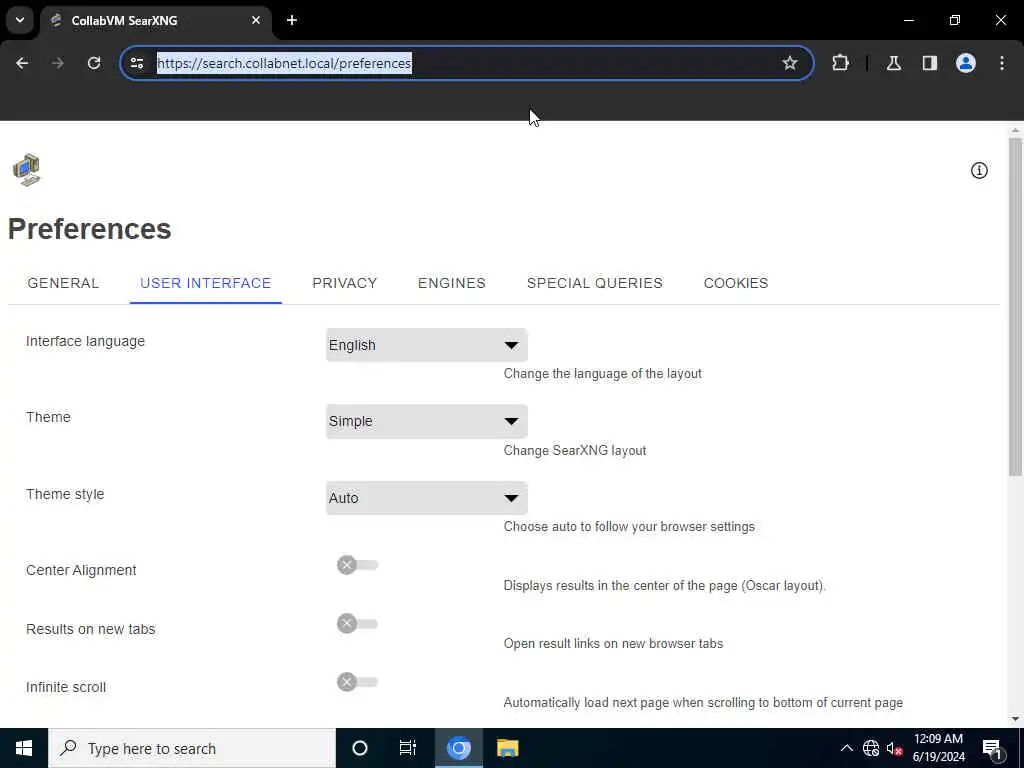Click the 'Infinite scroll' label

pyautogui.click(x=66, y=687)
